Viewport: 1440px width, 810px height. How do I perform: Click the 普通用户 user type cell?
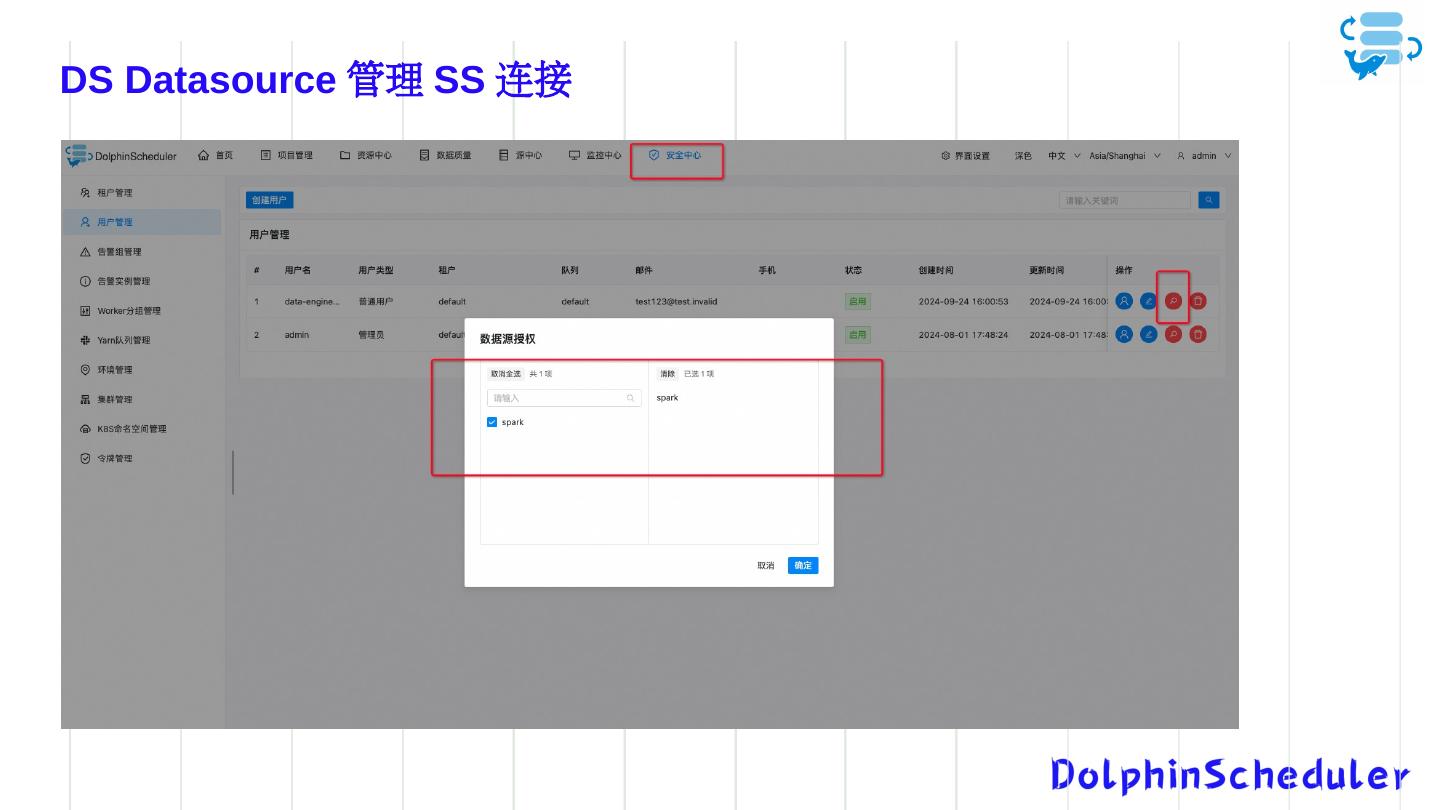pos(376,301)
